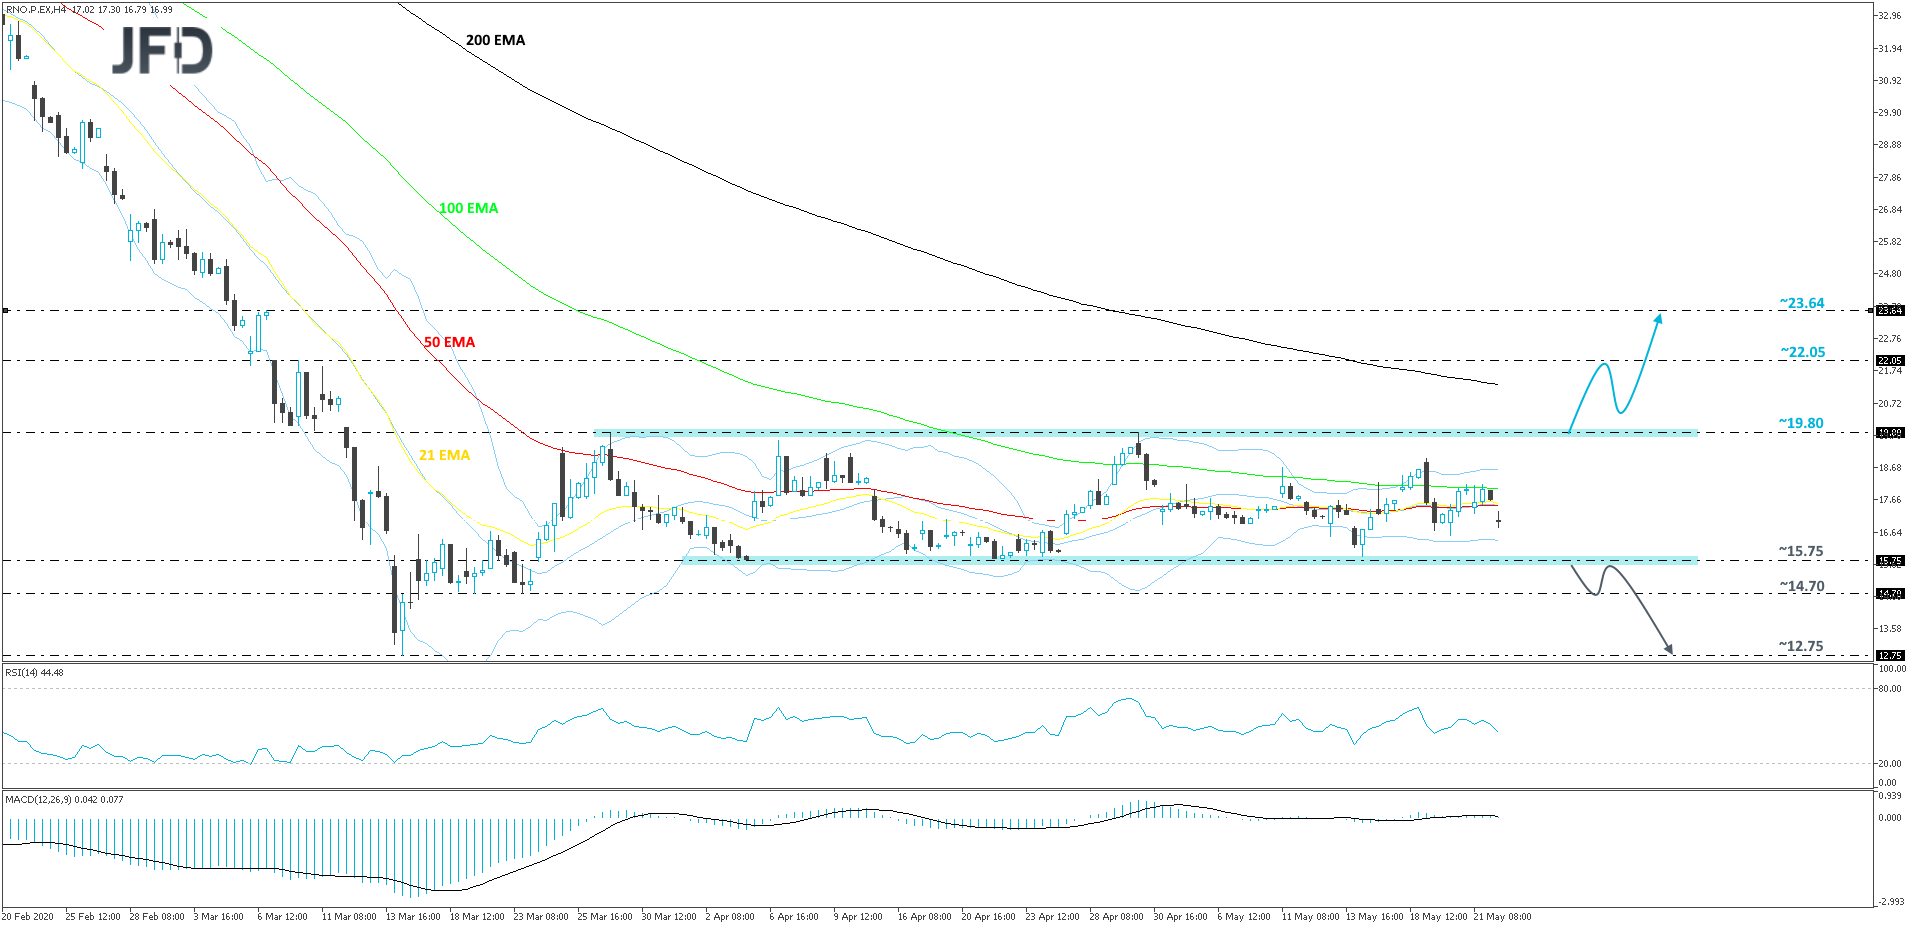
Task: Click the ~19.80 resistance level label
Action: 1800,423
